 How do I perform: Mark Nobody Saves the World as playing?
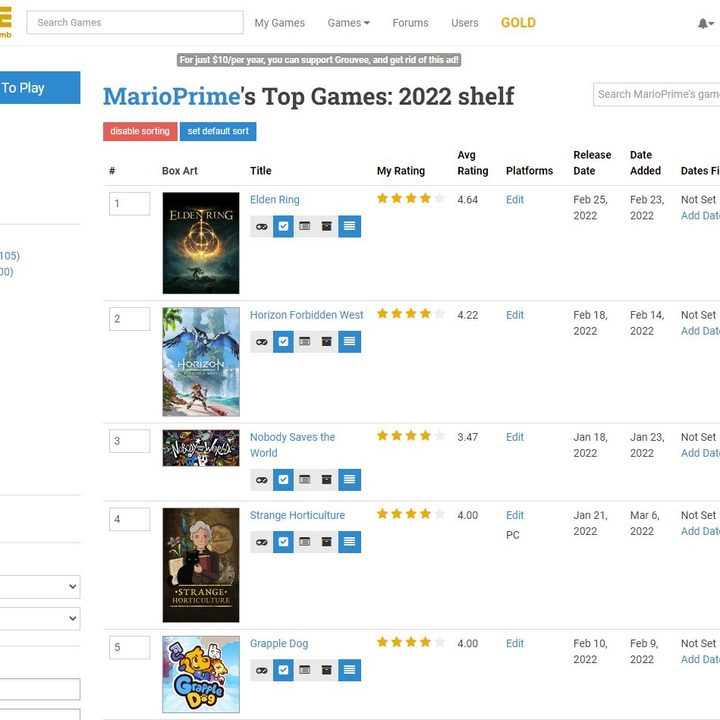261,480
